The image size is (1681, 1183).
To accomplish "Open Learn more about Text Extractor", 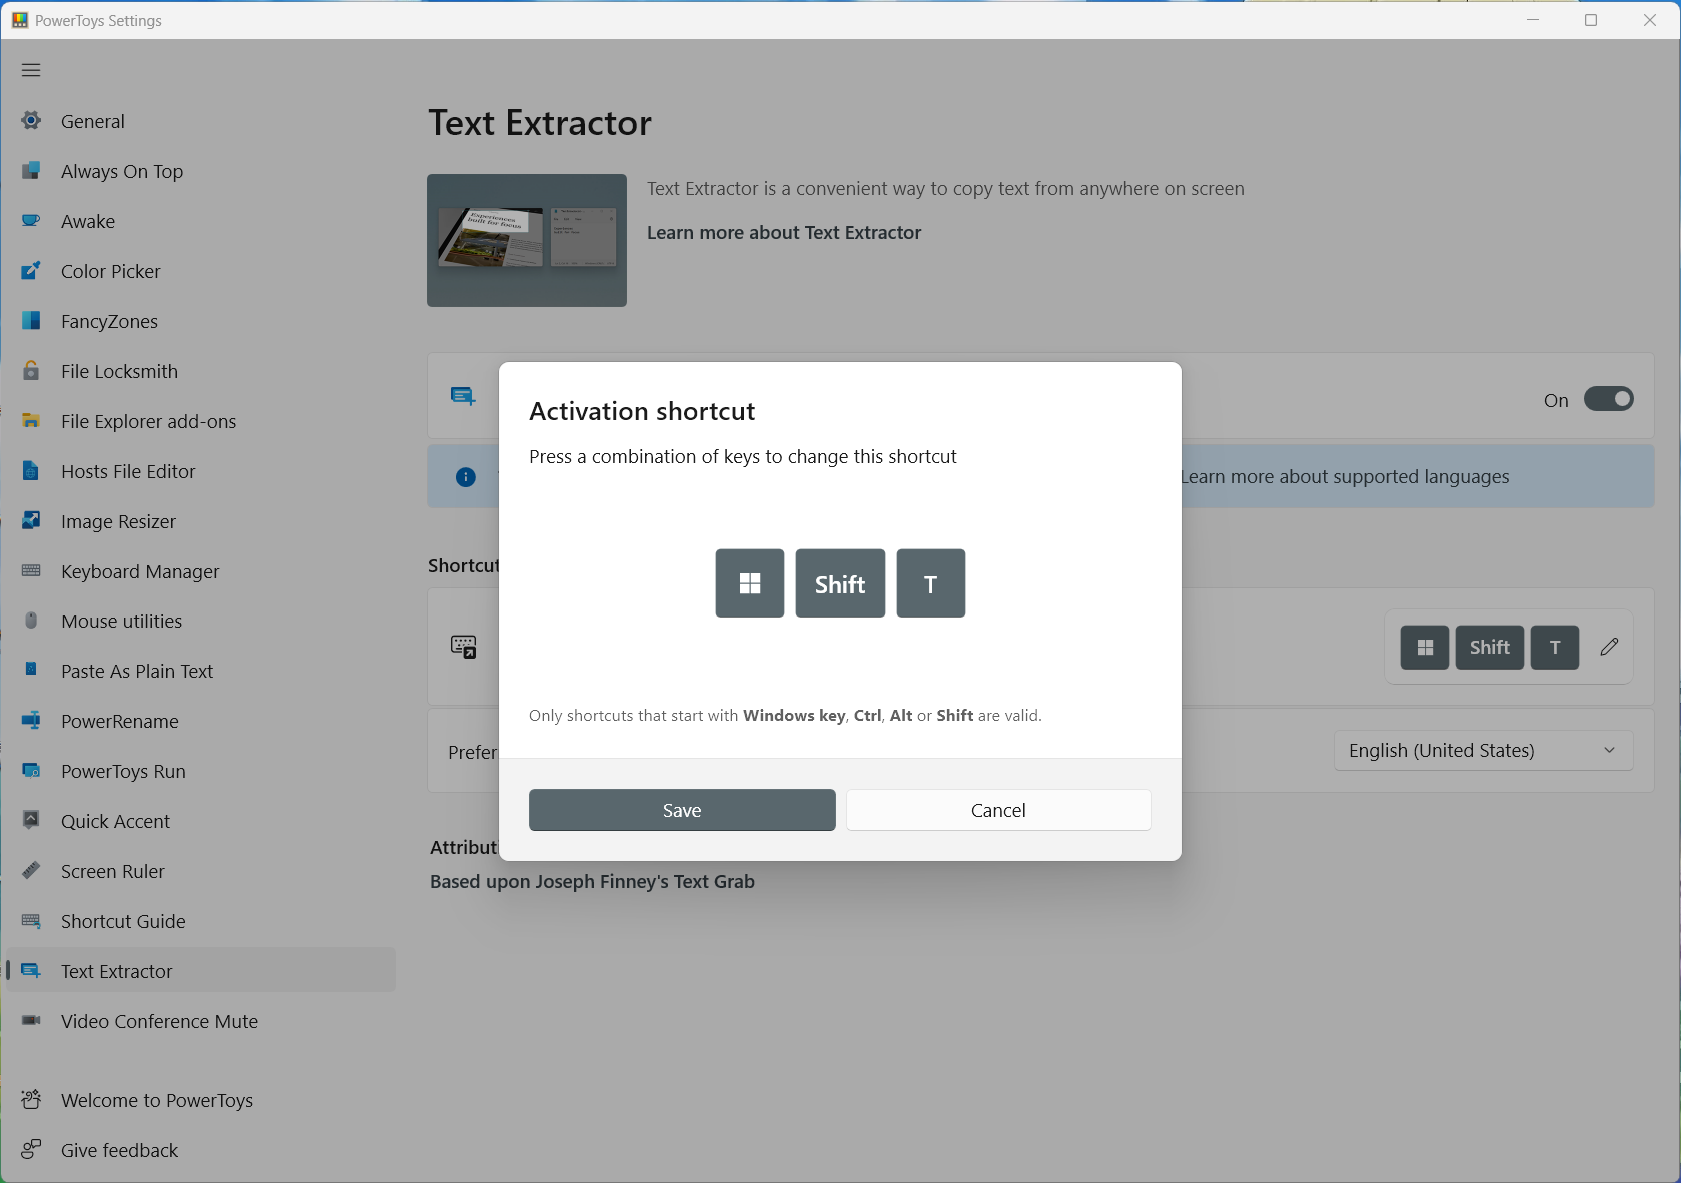I will point(784,232).
